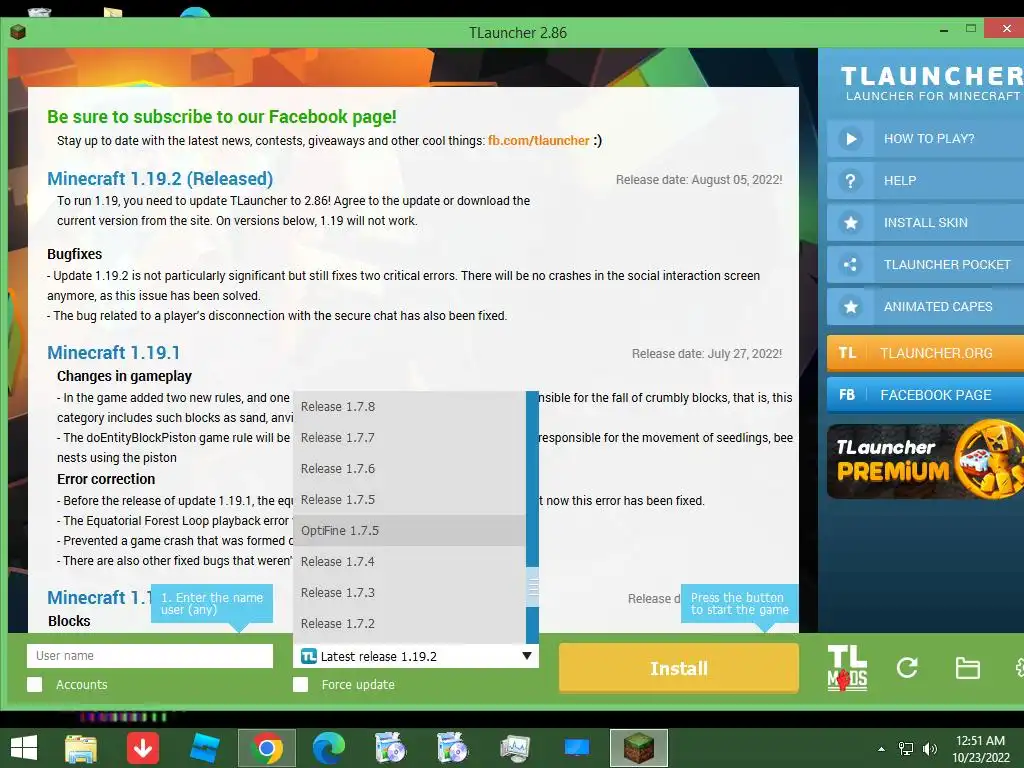Open the first disc installer taskbar icon
Viewport: 1024px width, 768px height.
391,748
